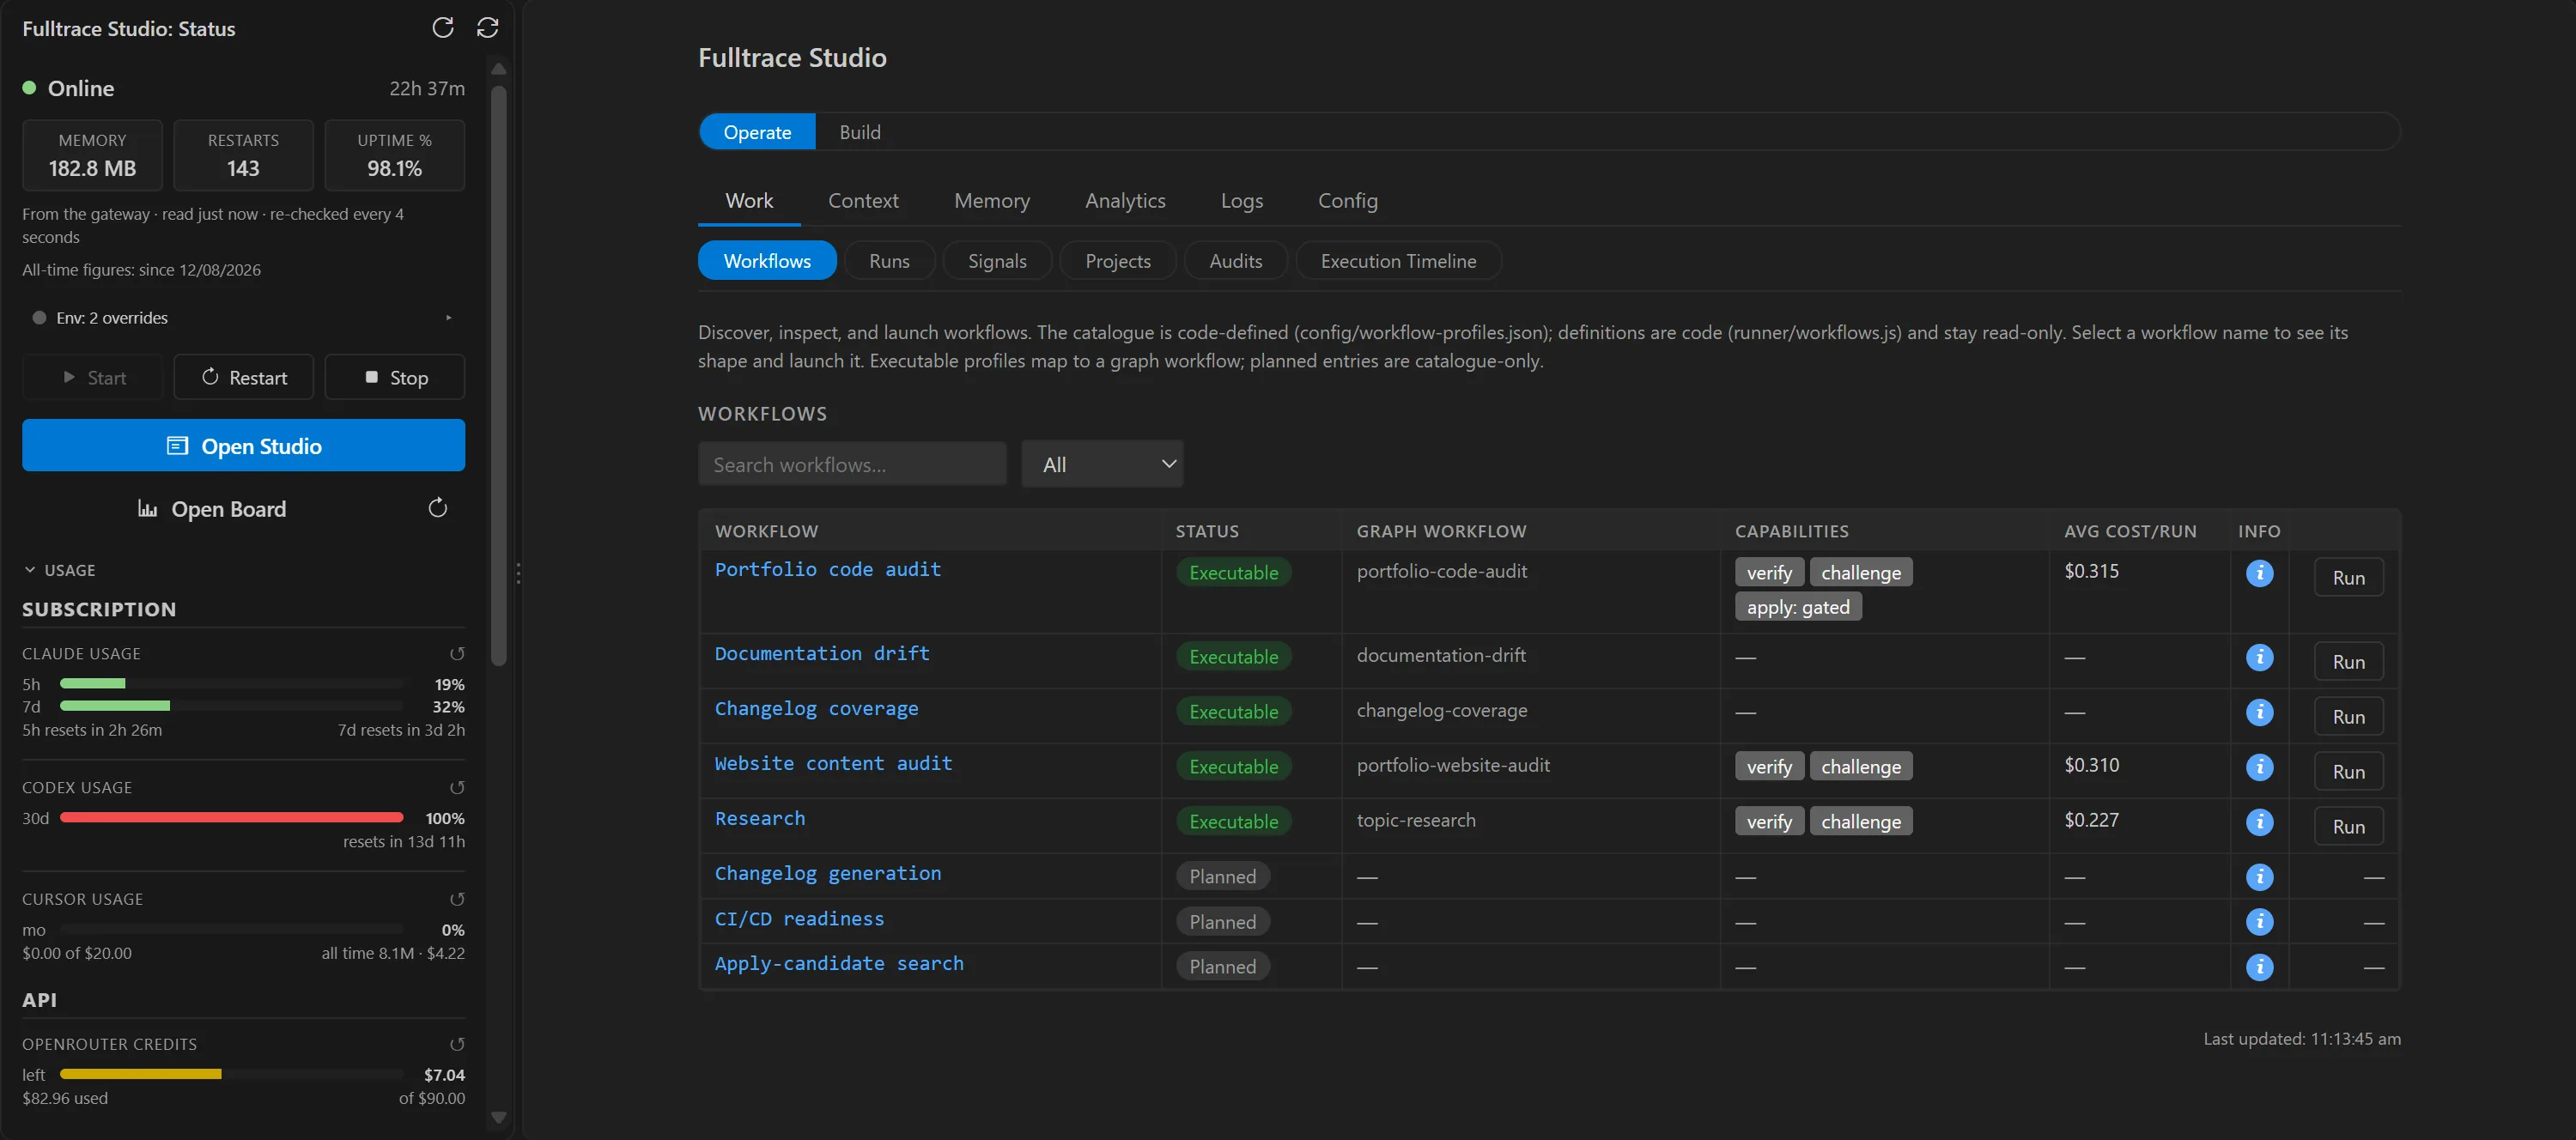Click the circular reload icon in status header
The image size is (2576, 1140).
(x=443, y=28)
